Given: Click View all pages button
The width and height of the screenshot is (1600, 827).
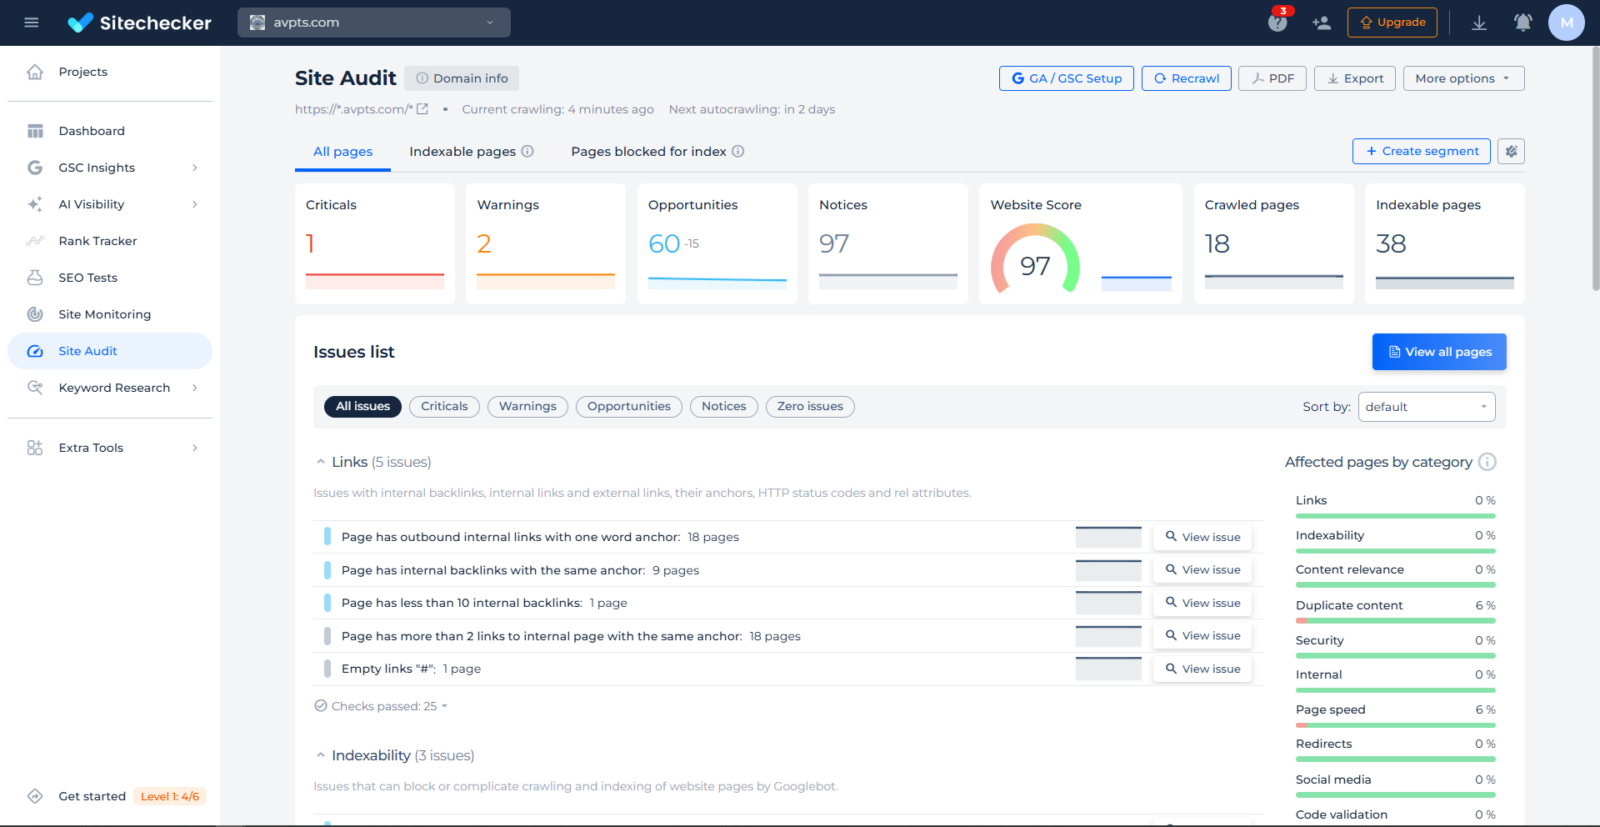Looking at the screenshot, I should click(1439, 352).
